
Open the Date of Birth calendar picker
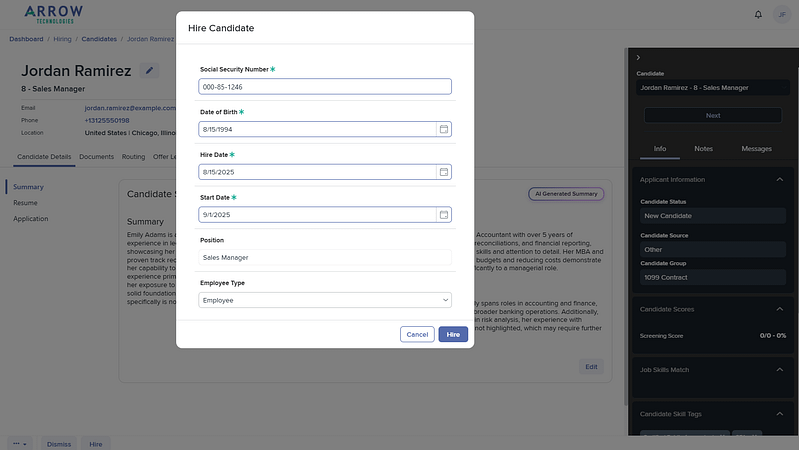pos(443,129)
